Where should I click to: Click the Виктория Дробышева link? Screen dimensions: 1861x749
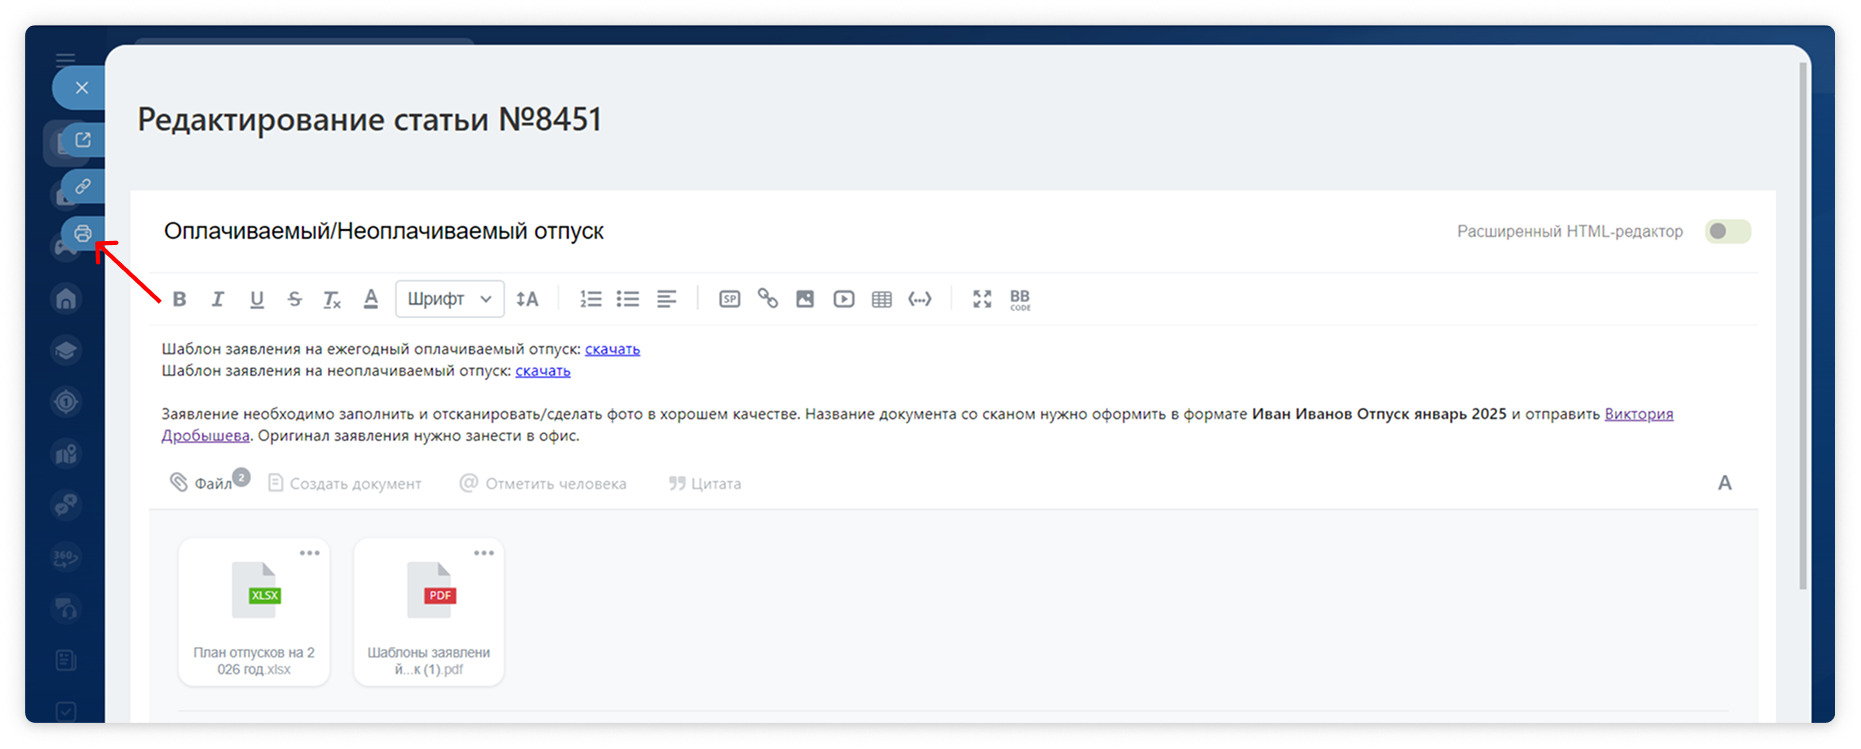(1638, 414)
